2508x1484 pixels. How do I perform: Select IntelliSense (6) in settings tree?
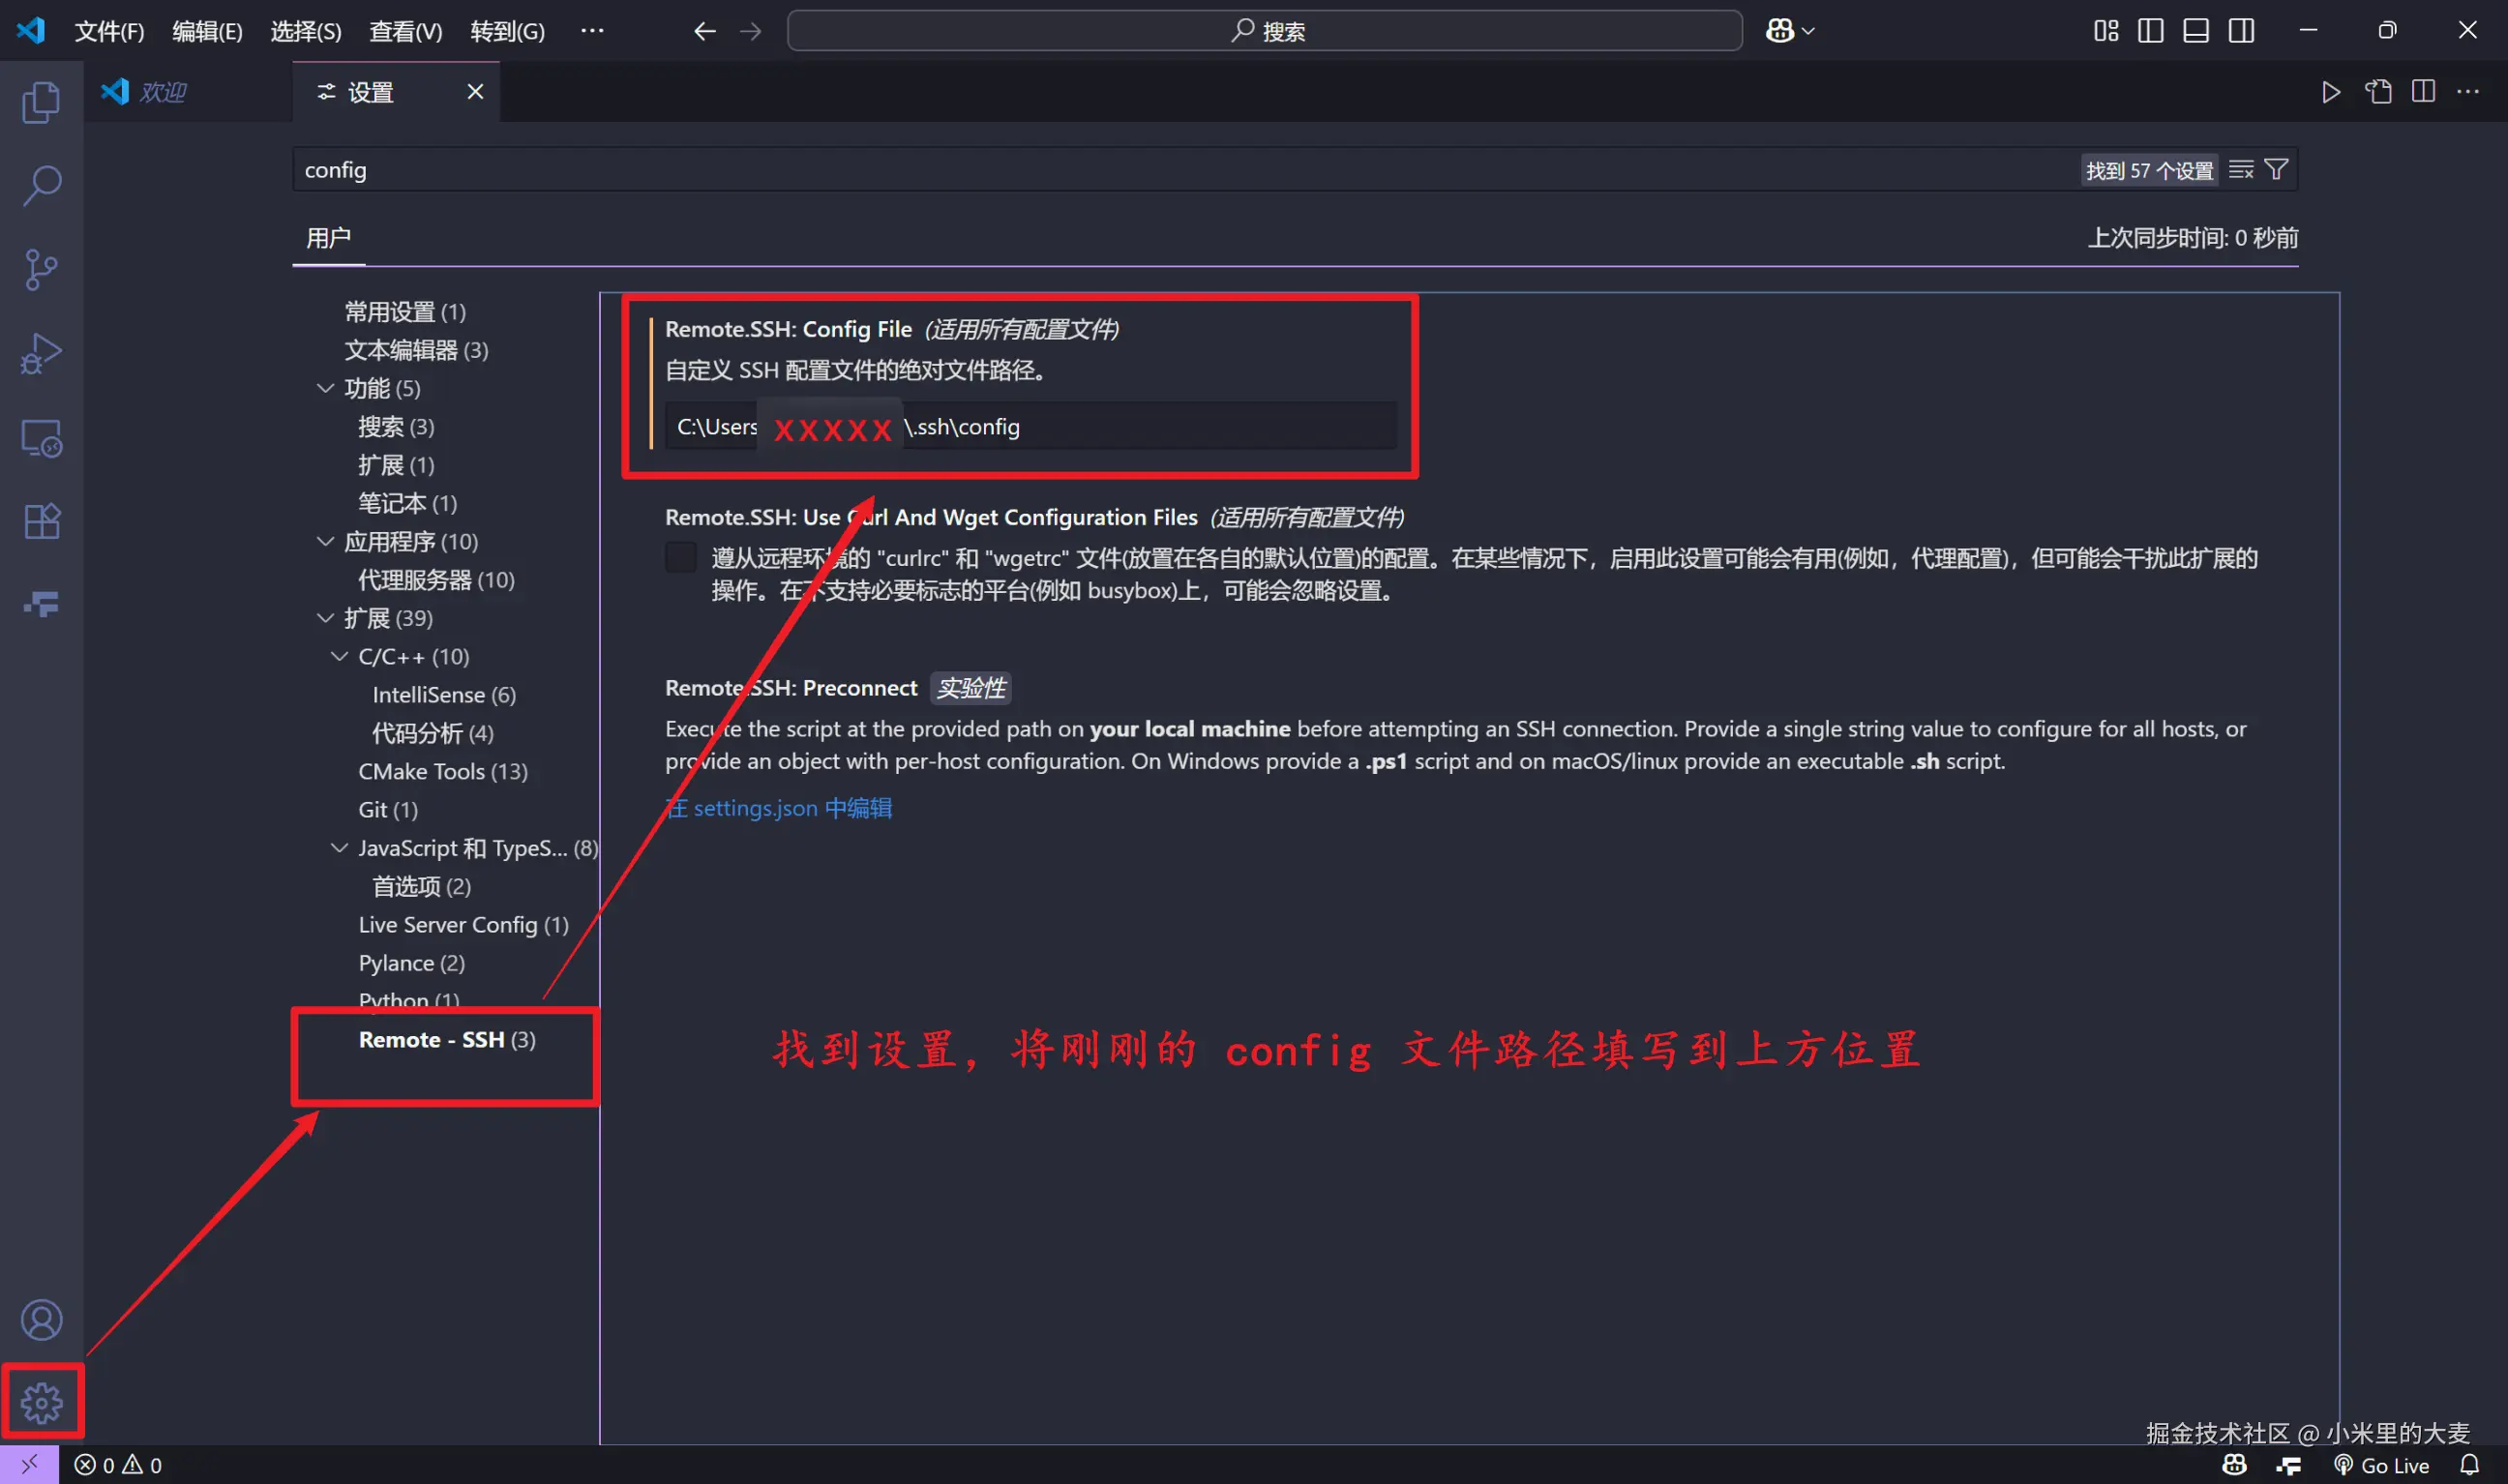coord(444,695)
